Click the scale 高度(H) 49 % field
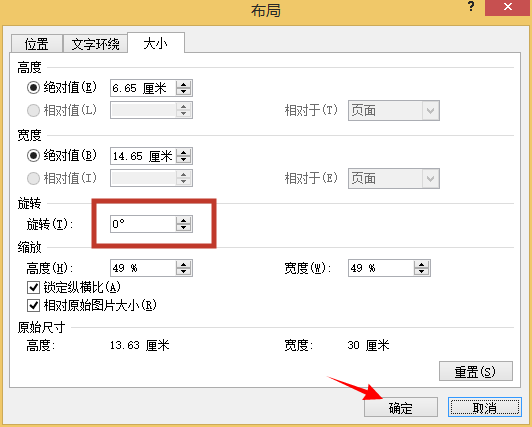The width and height of the screenshot is (532, 427). click(143, 268)
